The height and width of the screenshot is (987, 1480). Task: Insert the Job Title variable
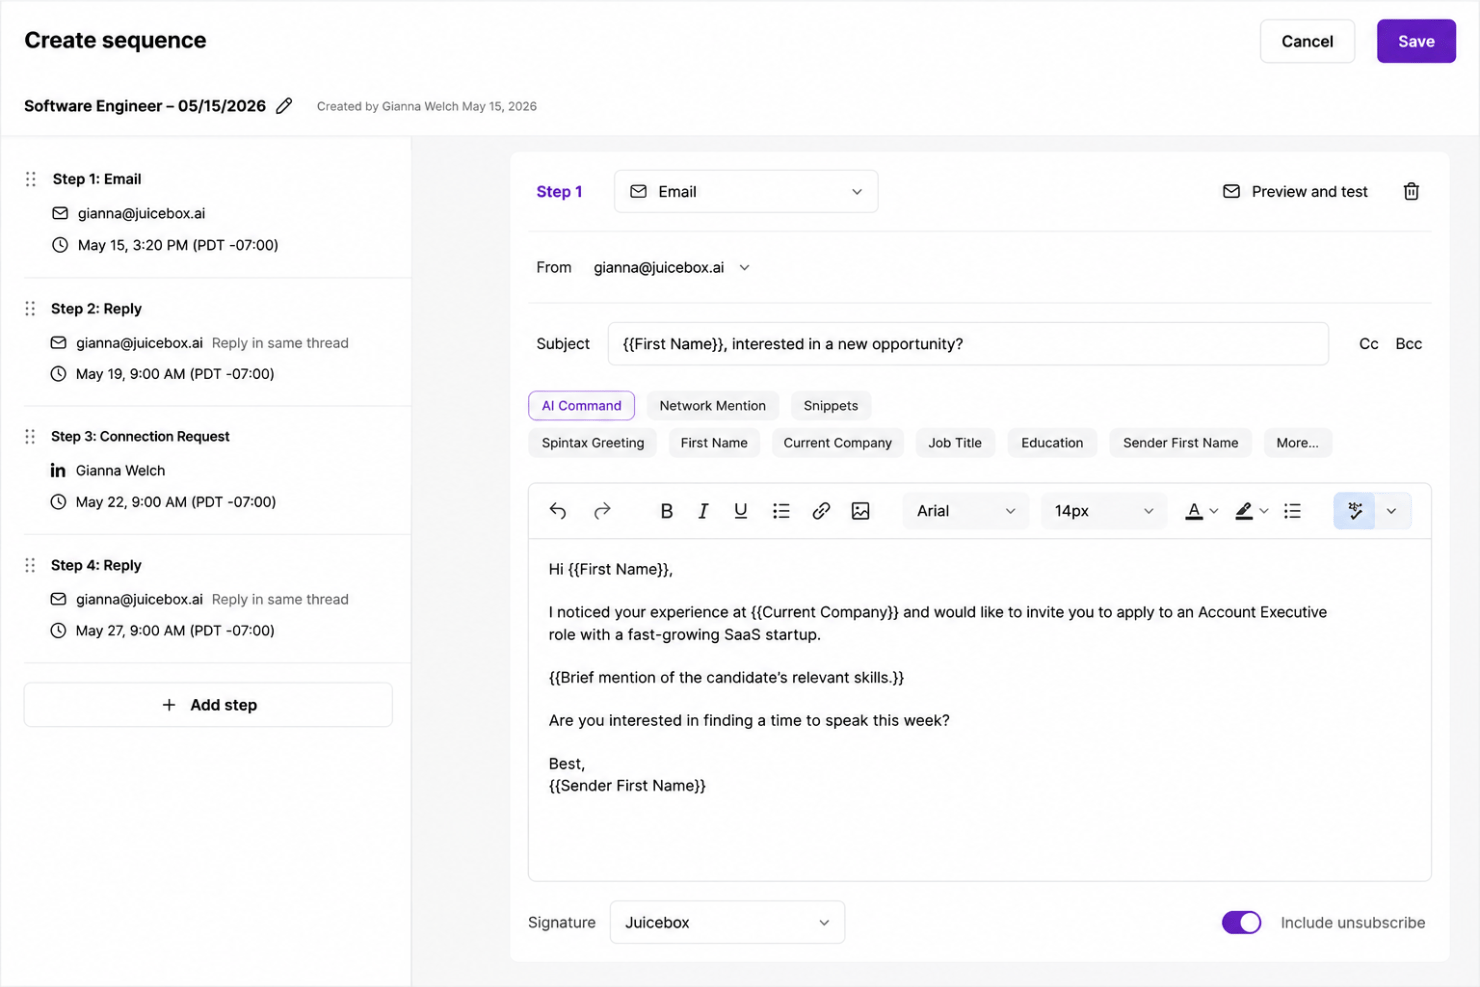coord(955,443)
